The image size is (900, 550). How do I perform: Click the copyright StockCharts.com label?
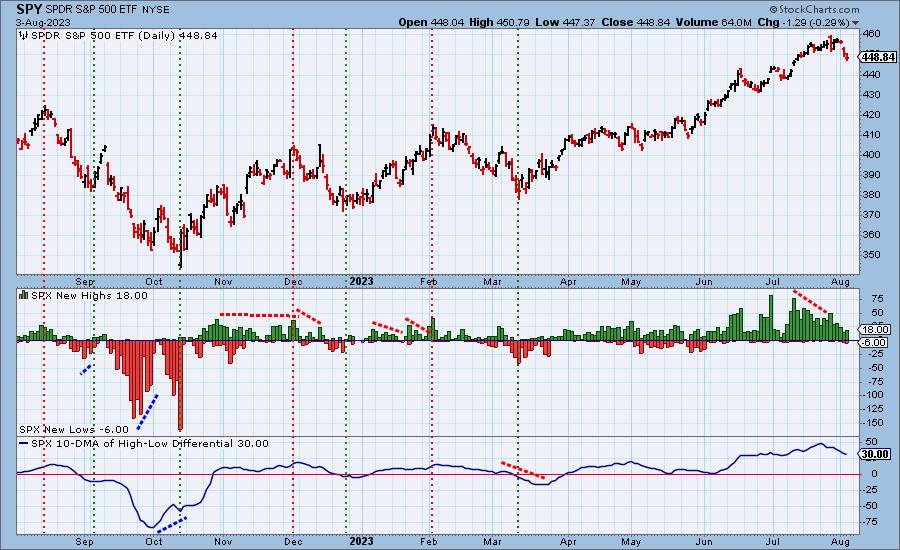click(x=814, y=9)
